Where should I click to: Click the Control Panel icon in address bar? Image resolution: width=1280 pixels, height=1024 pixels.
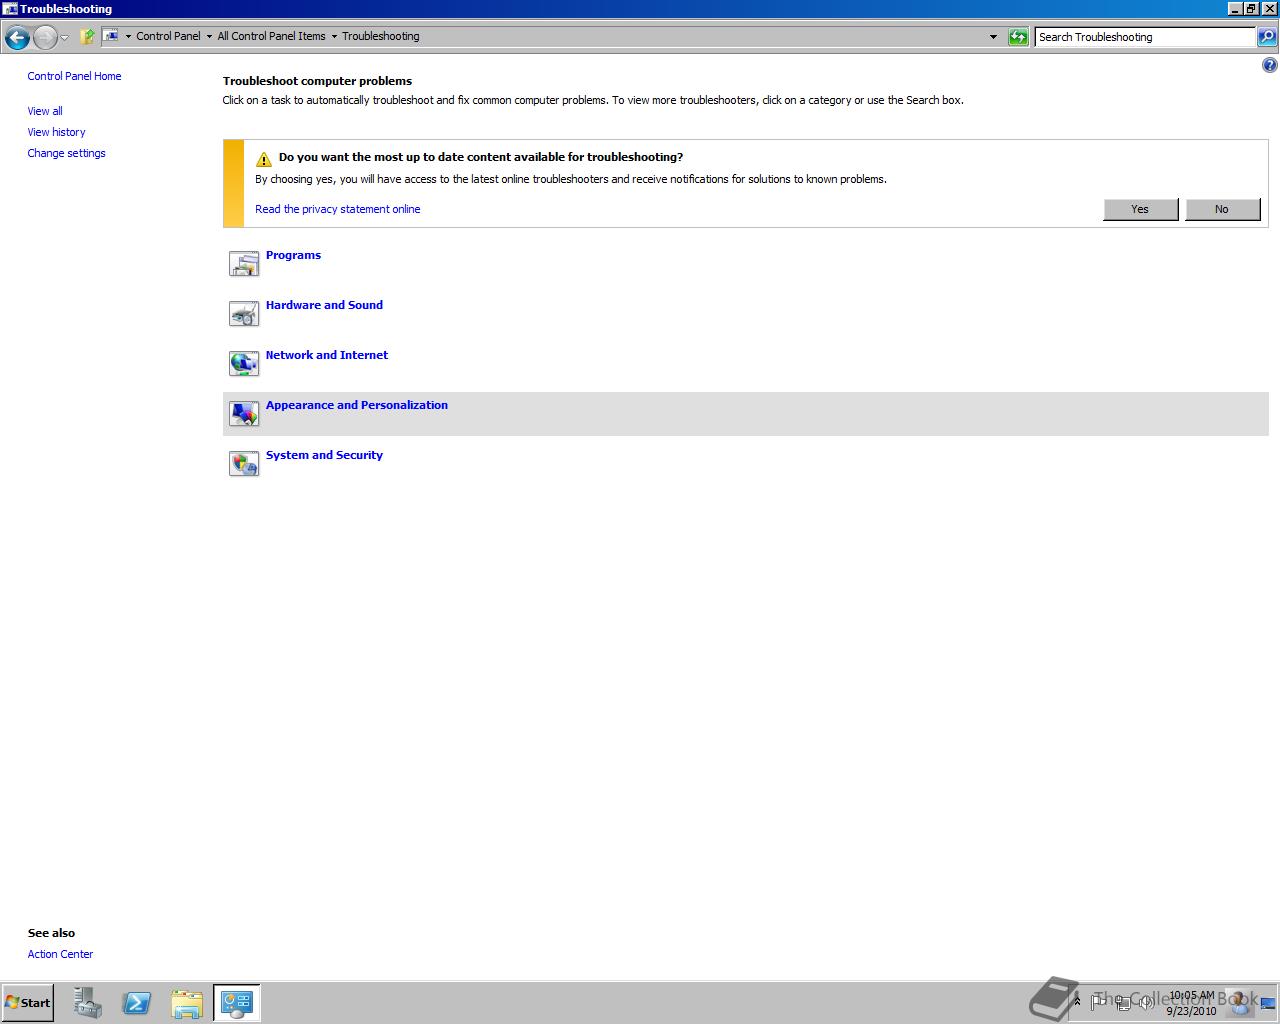[x=111, y=36]
